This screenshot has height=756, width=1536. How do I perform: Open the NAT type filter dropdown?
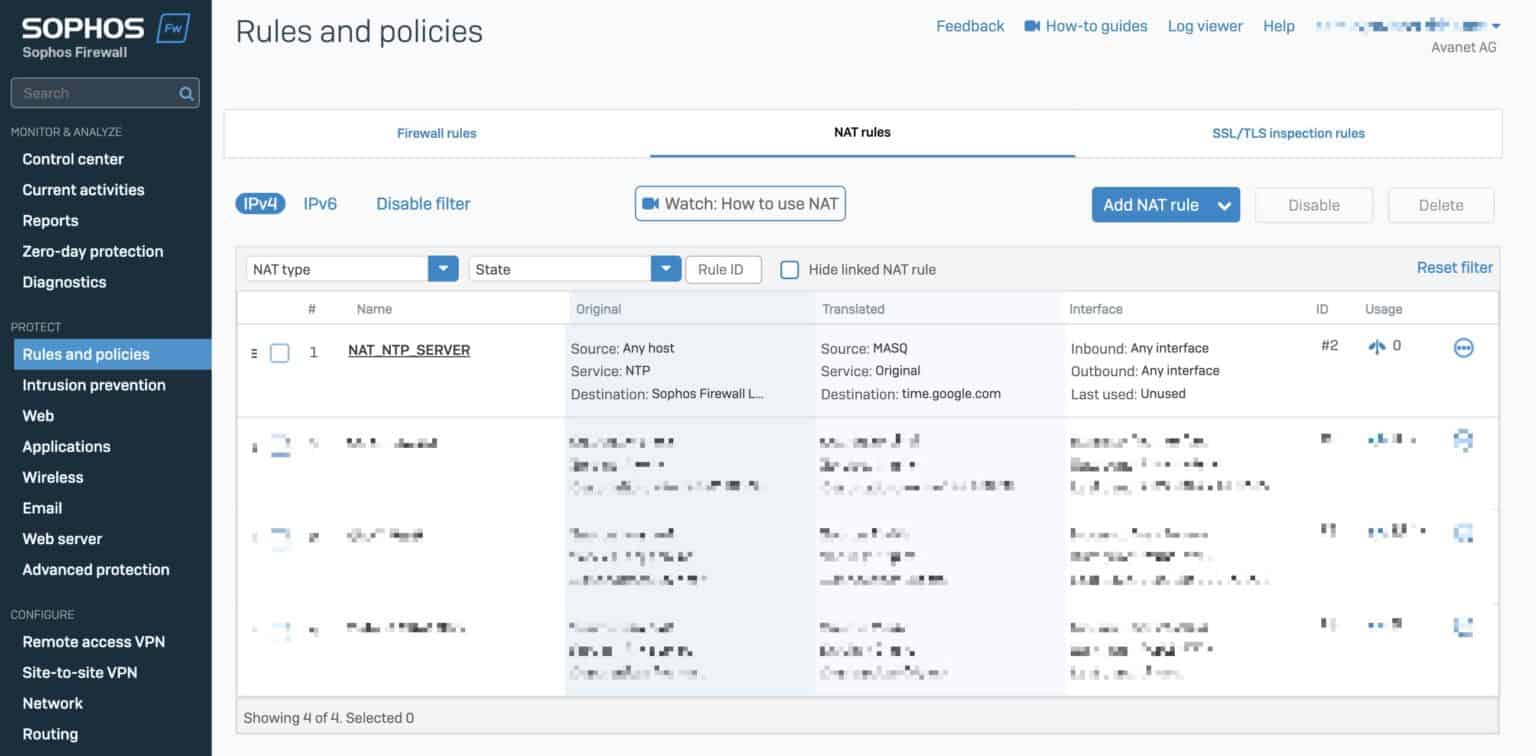pos(442,268)
